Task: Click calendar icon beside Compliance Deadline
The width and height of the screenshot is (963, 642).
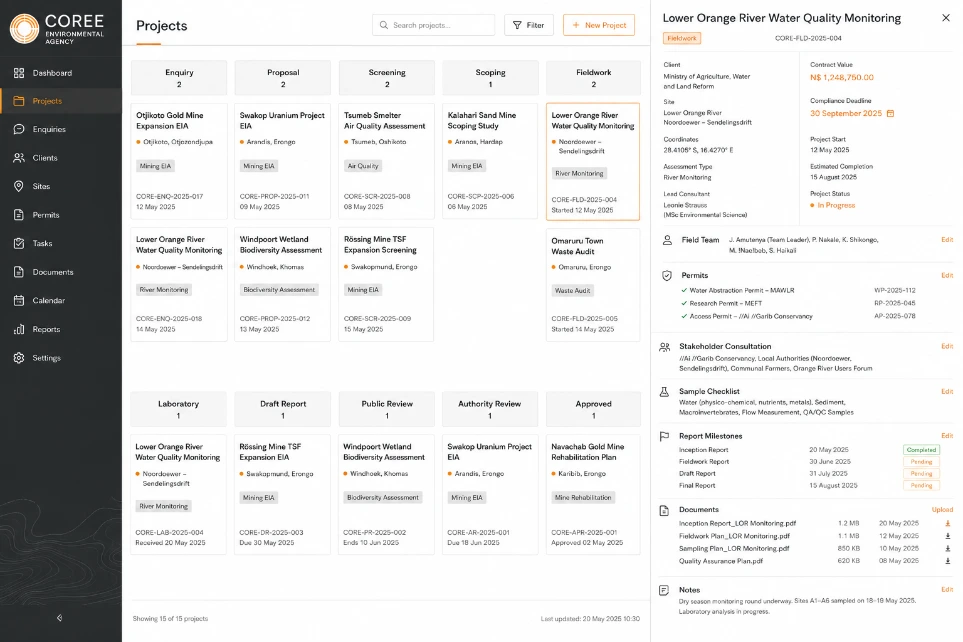Action: 891,114
